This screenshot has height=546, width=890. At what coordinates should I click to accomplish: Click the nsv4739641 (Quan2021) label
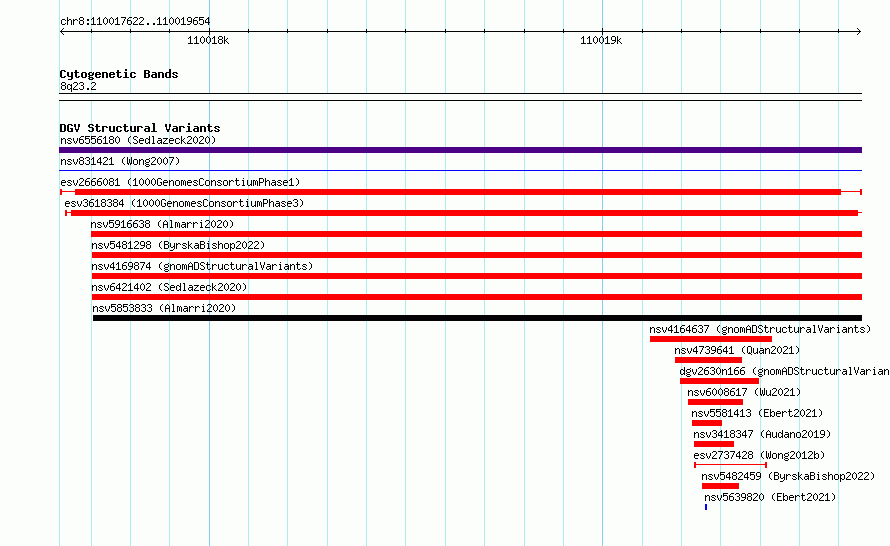point(737,350)
